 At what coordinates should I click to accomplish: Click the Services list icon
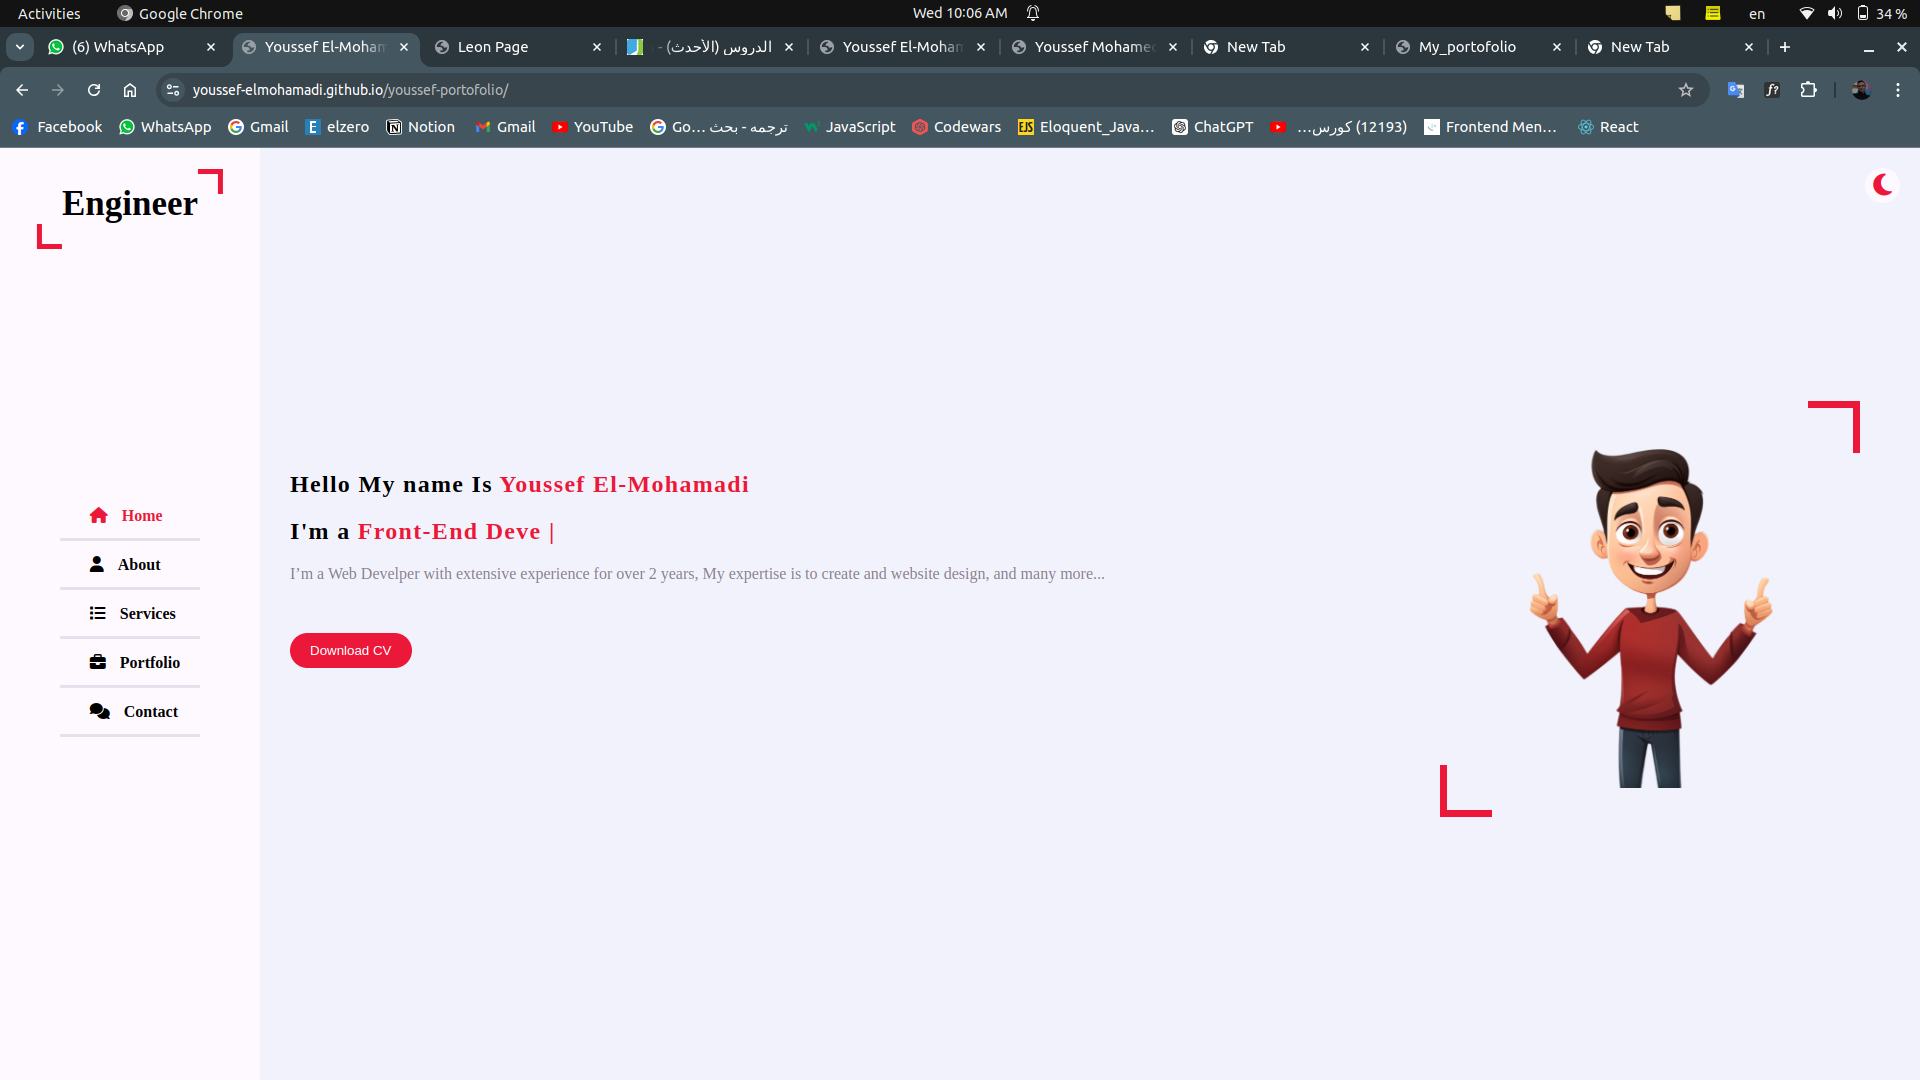pyautogui.click(x=97, y=614)
